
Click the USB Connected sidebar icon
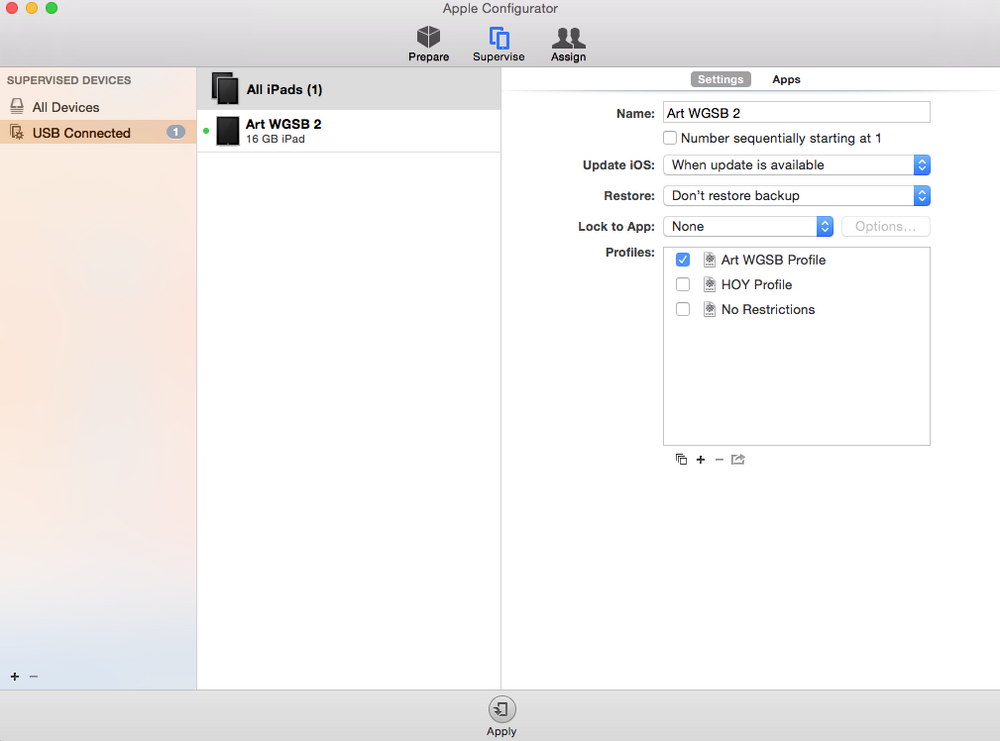(x=17, y=133)
